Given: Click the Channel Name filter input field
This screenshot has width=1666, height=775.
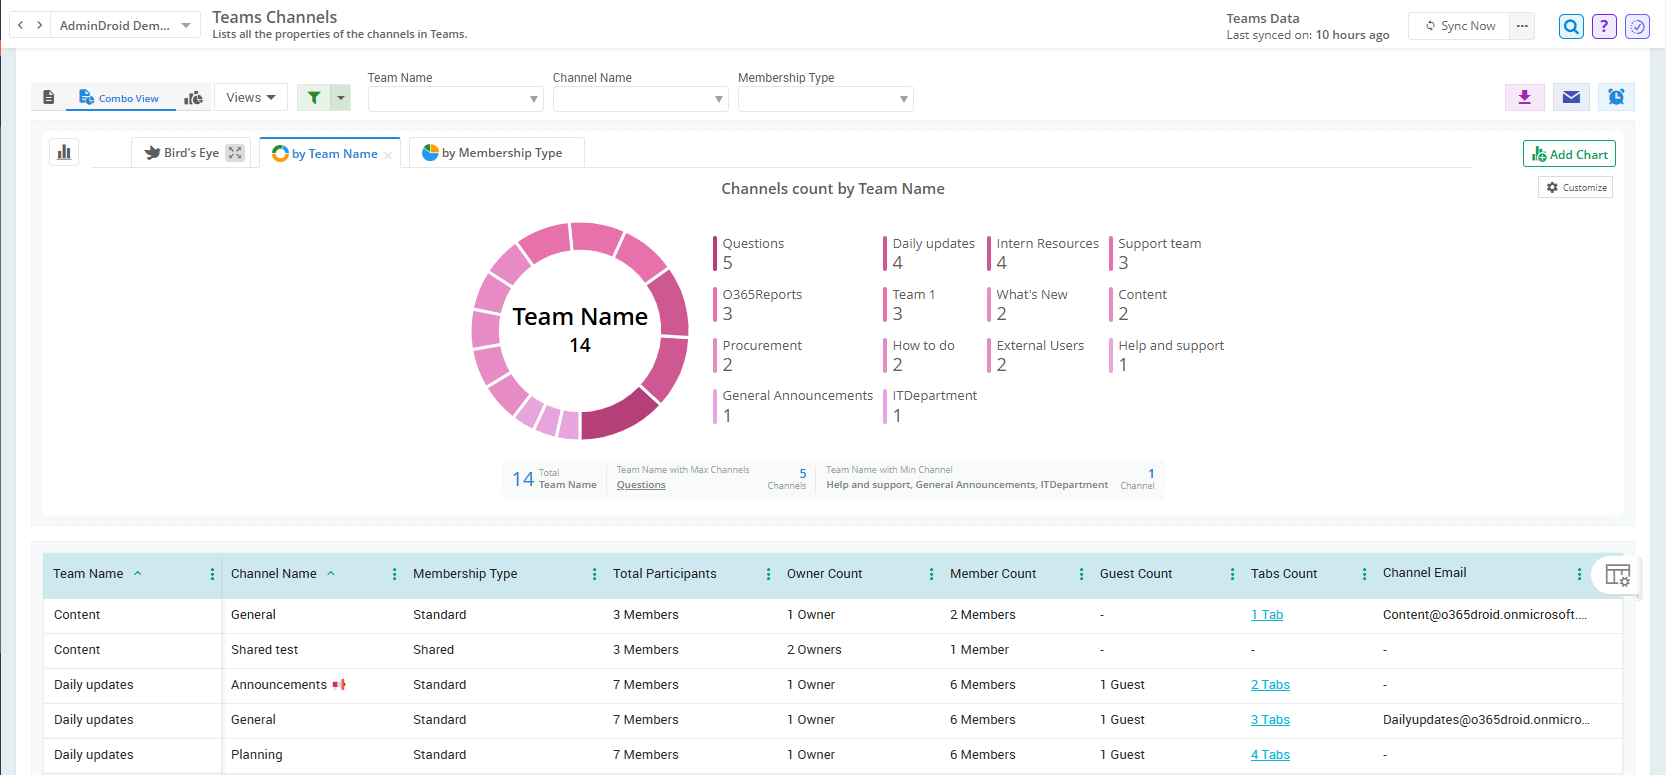Looking at the screenshot, I should [x=632, y=99].
